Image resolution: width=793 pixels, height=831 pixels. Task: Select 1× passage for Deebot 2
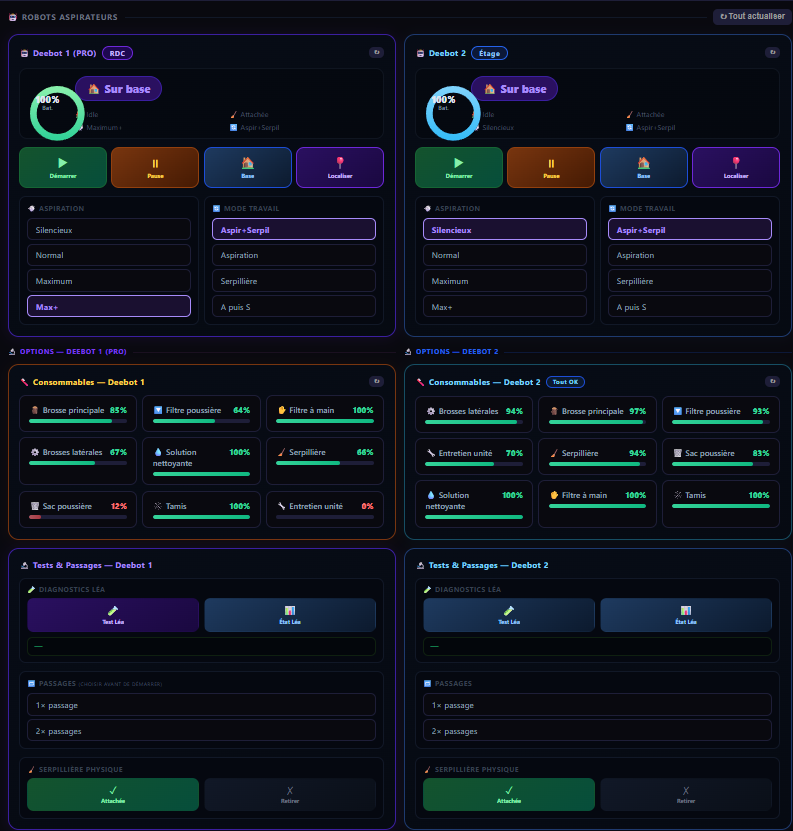click(x=597, y=705)
